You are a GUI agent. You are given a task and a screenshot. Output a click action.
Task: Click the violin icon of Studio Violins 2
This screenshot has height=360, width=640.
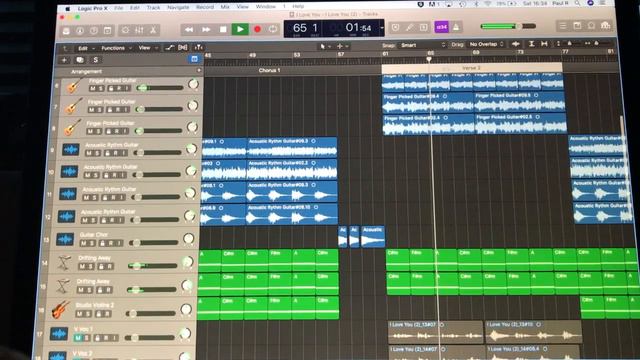point(61,309)
